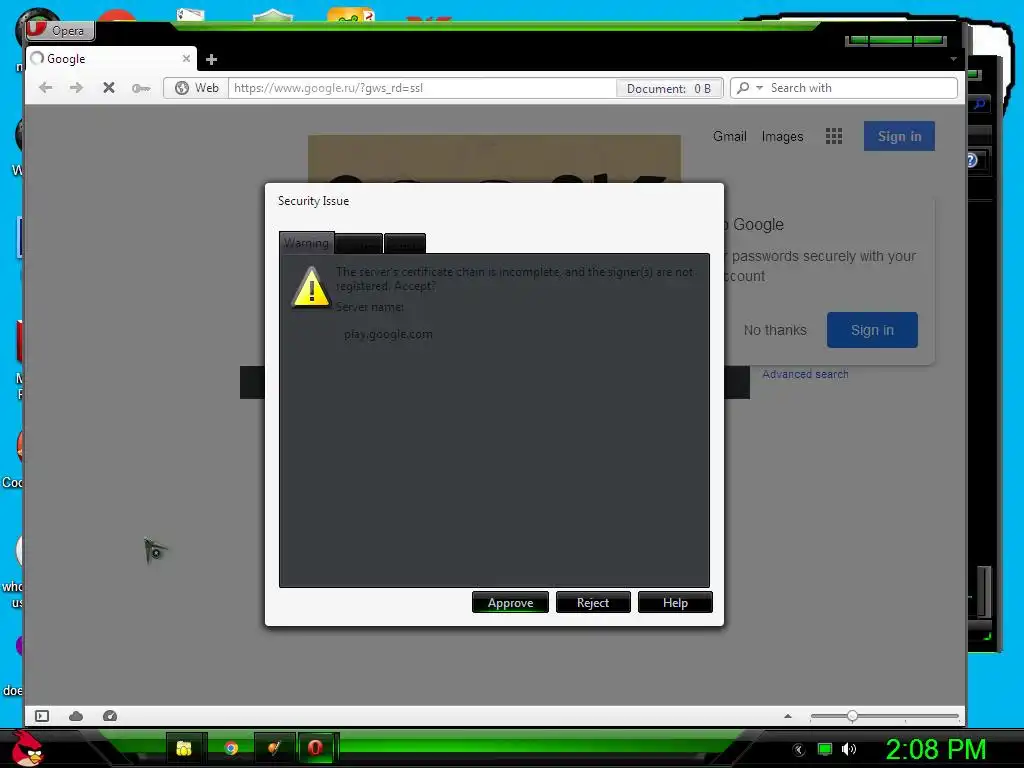The width and height of the screenshot is (1024, 768).
Task: Click the top Sign in button
Action: (899, 136)
